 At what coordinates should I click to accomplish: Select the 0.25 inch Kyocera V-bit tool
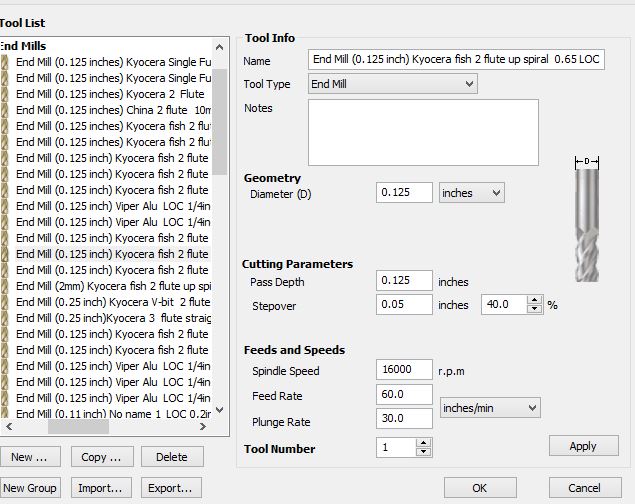[x=111, y=302]
